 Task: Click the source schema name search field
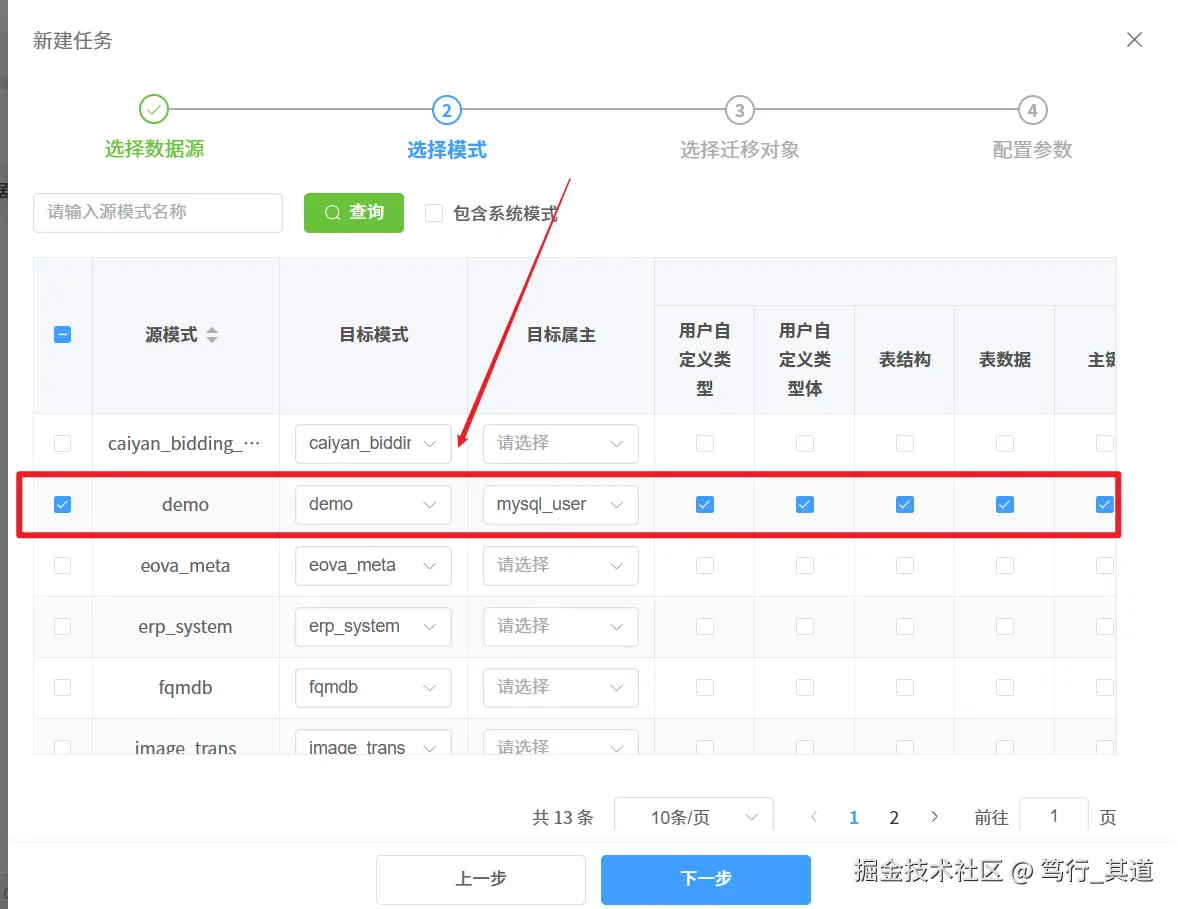[x=157, y=212]
